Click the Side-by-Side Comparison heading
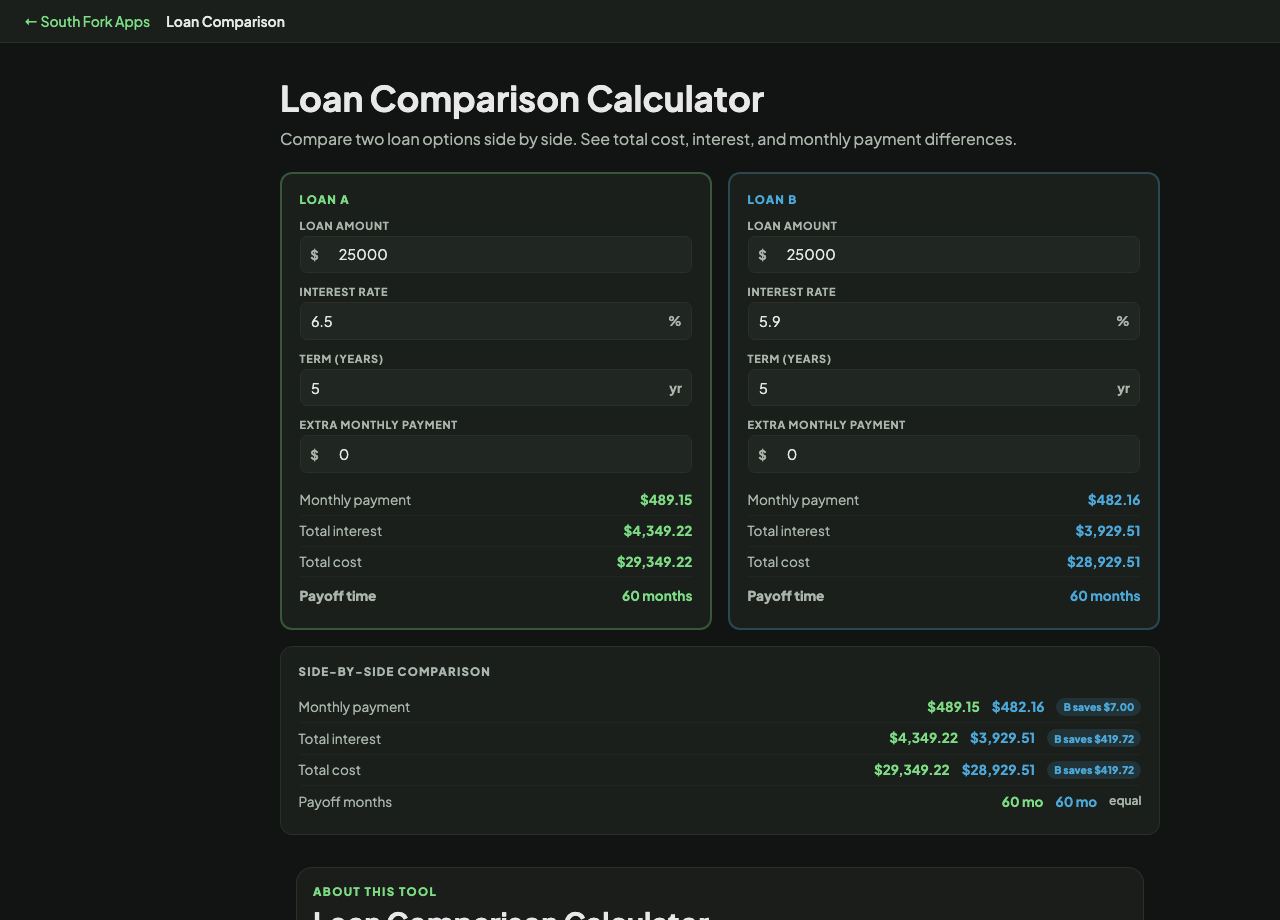Viewport: 1280px width, 920px height. coord(394,672)
